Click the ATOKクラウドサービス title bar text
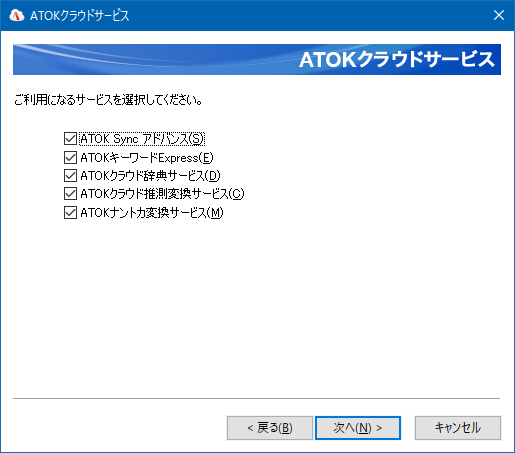This screenshot has height=453, width=515. pos(79,15)
